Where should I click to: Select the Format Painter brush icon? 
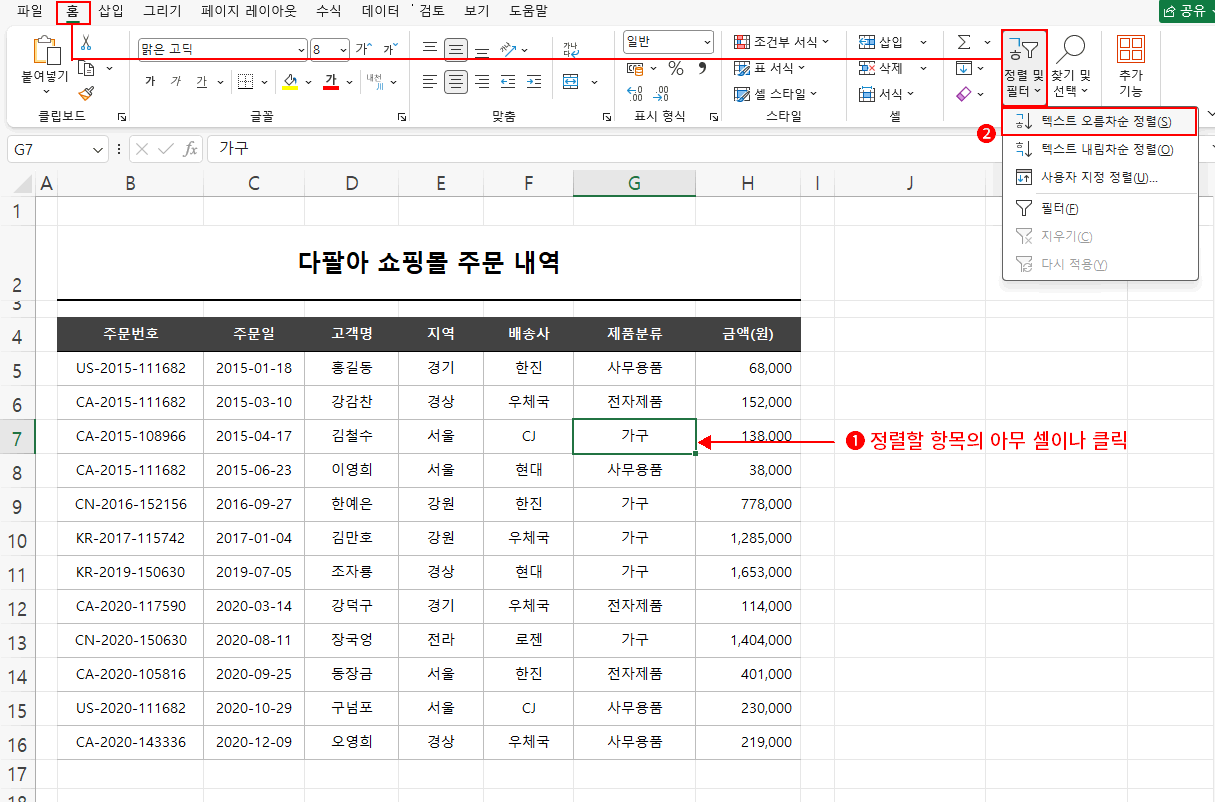[x=84, y=93]
